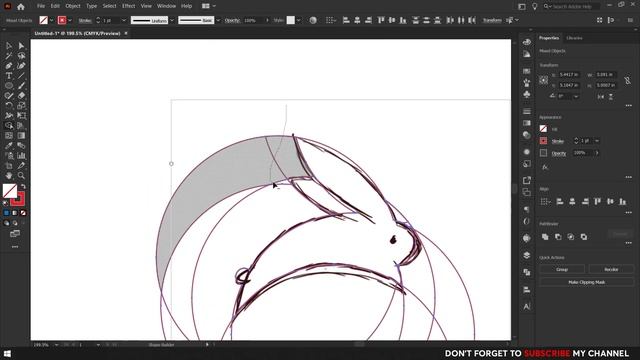Open stroke weight dropdown in Properties panel
Screen dimensions: 640x360
pos(597,141)
